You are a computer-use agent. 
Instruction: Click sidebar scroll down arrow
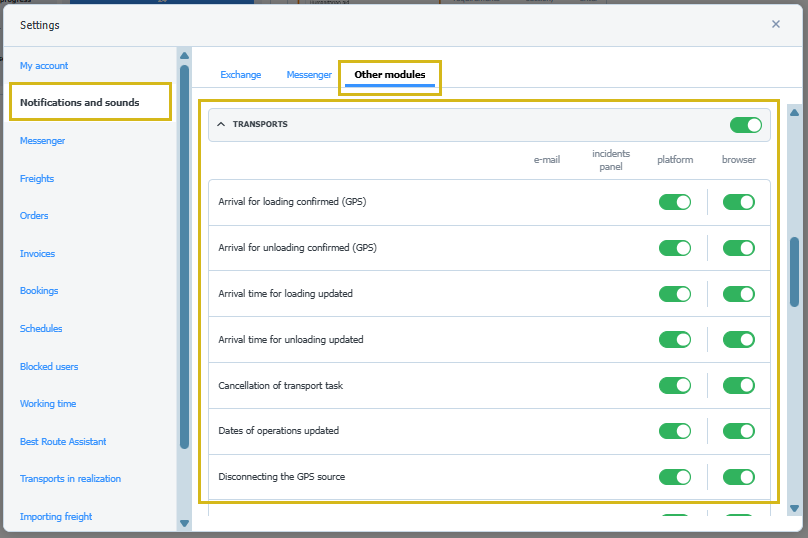pyautogui.click(x=184, y=522)
